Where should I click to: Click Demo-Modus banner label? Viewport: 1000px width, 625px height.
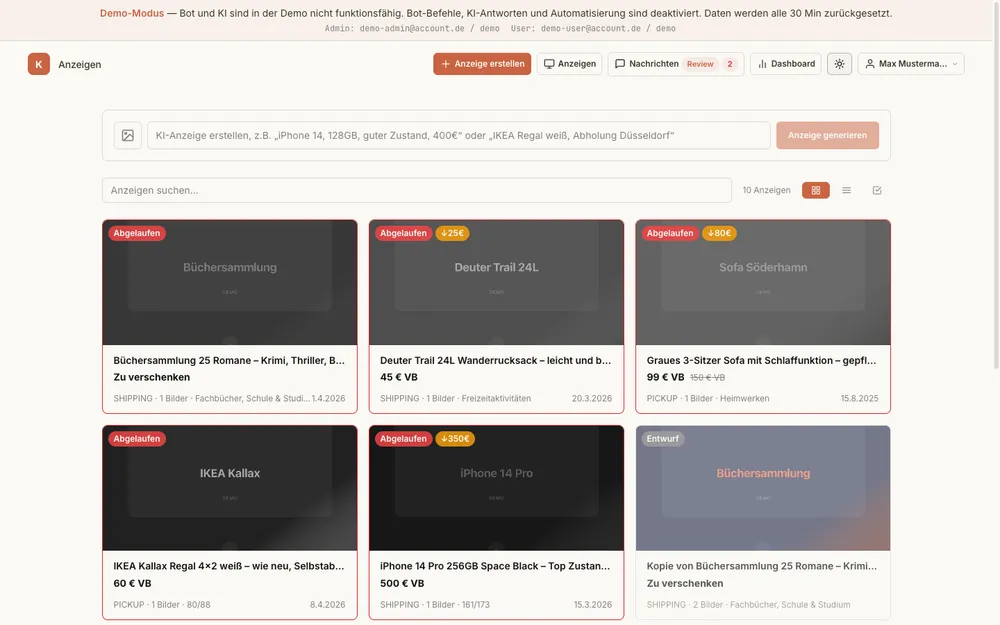pyautogui.click(x=131, y=13)
